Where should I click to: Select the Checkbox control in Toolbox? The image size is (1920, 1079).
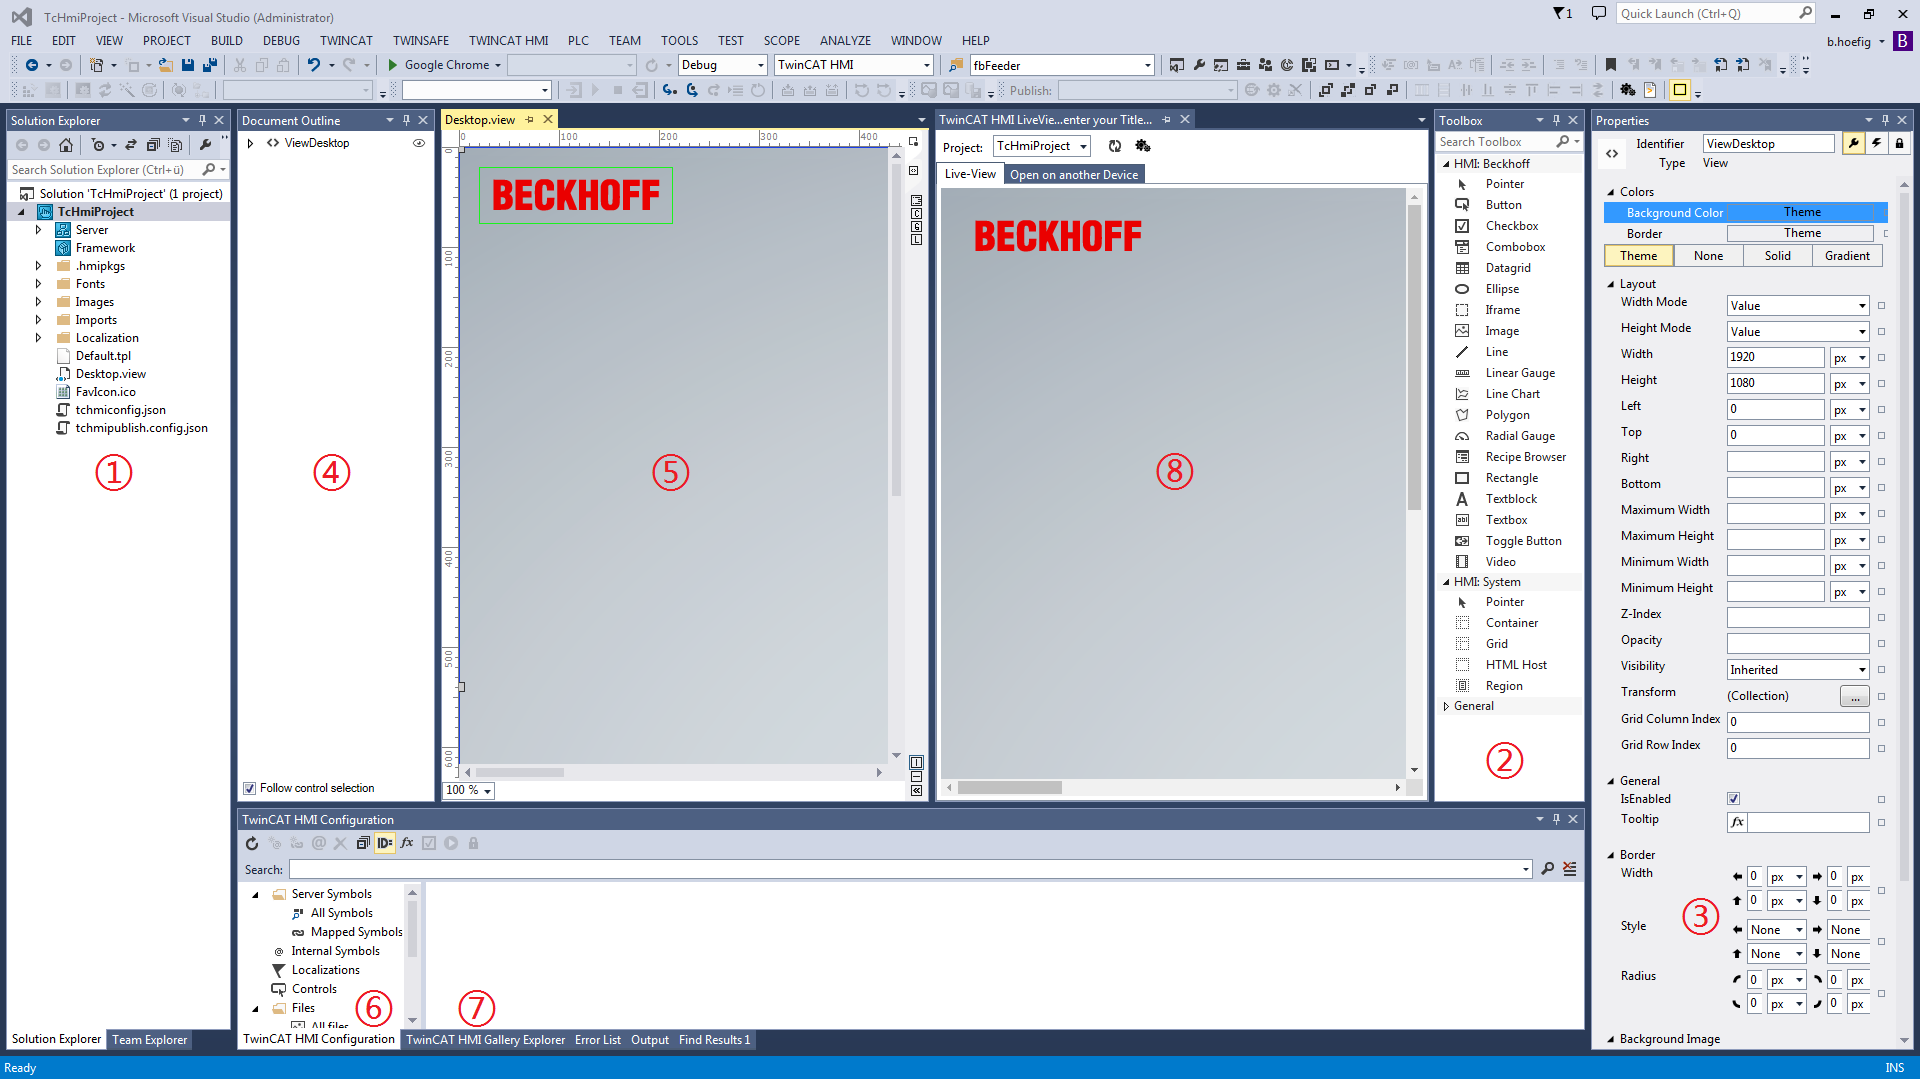click(x=1510, y=226)
